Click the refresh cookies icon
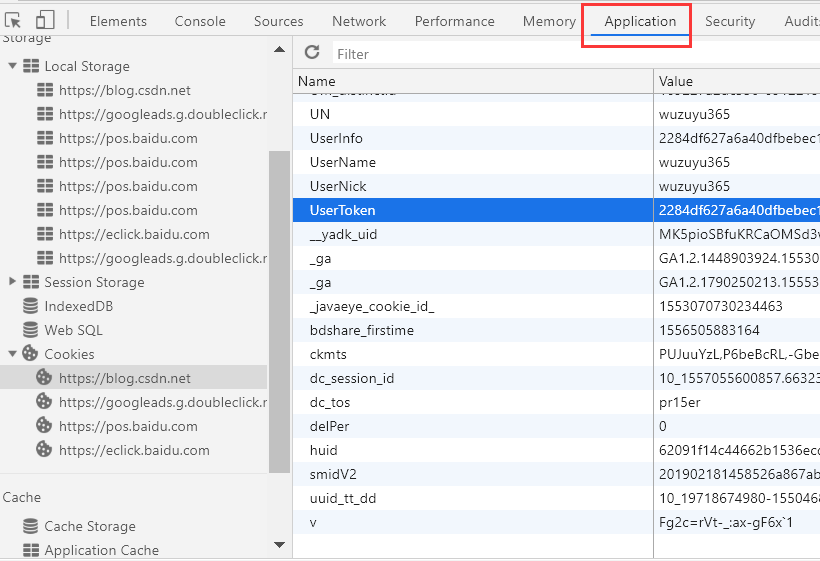 tap(312, 52)
